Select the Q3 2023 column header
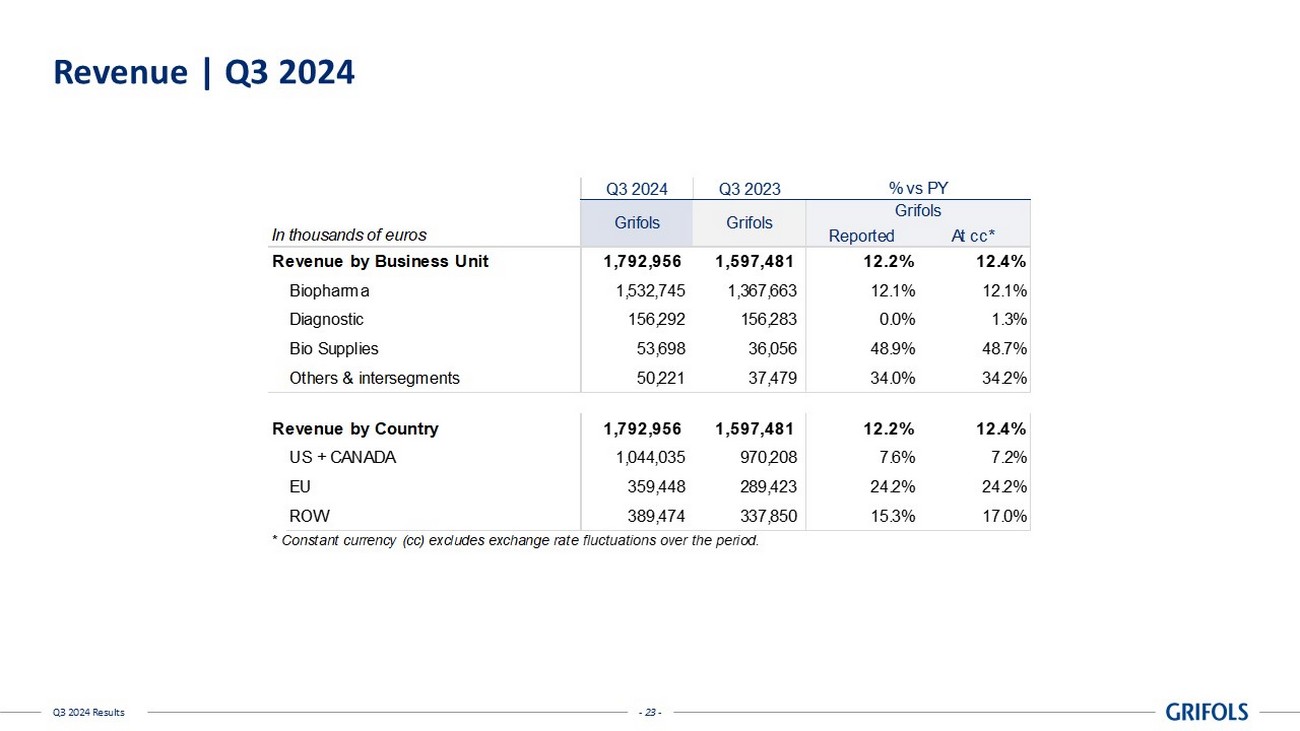Screen dimensions: 1300x731 click(749, 188)
